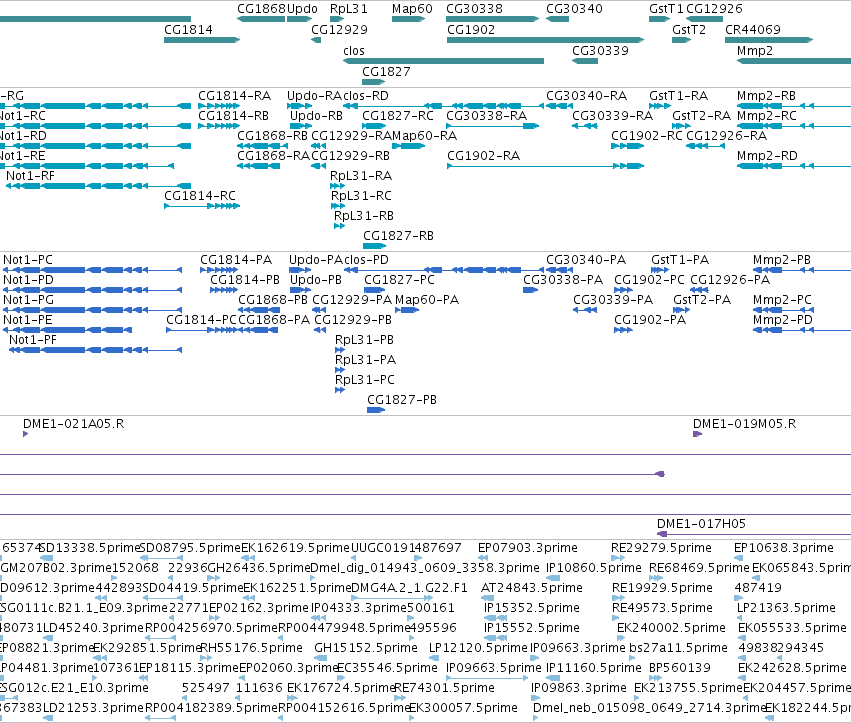Select the CG1902-PA protein label
The width and height of the screenshot is (851, 723).
[650, 320]
